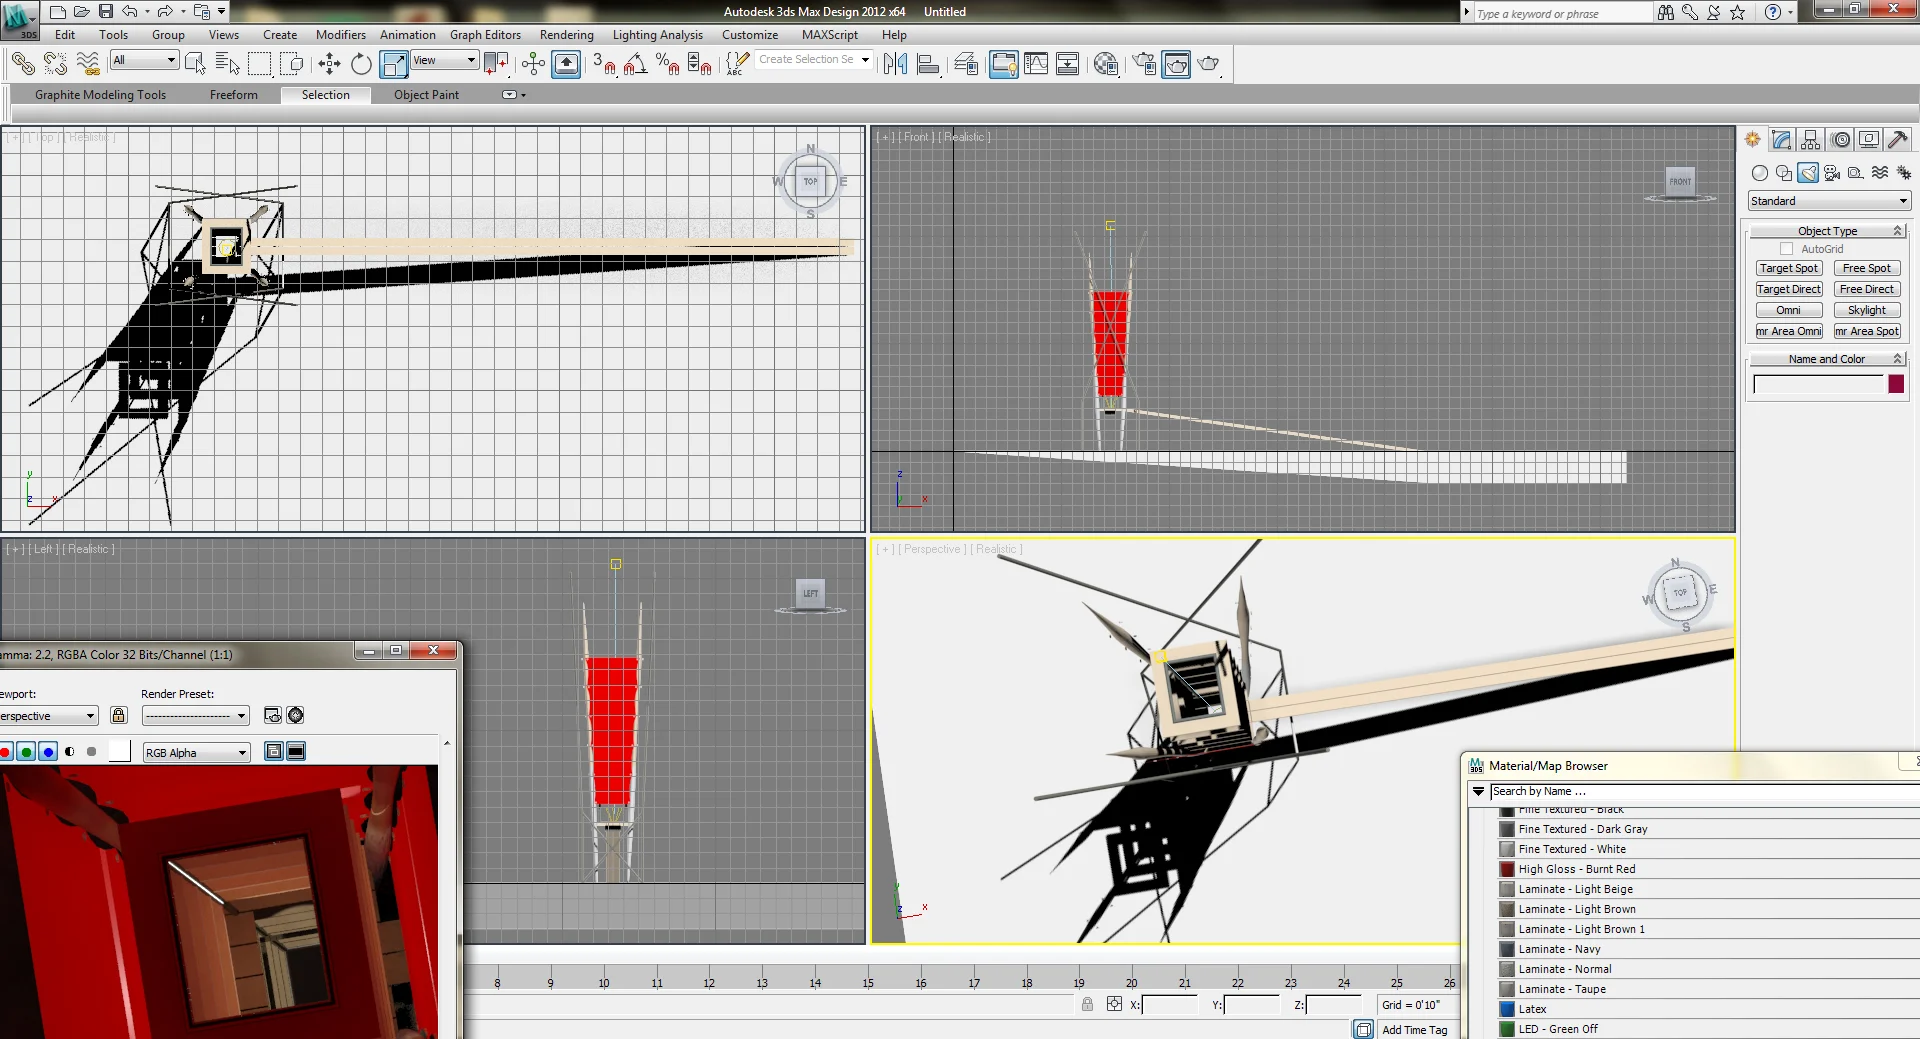
Task: Toggle monochrome display in render window
Action: pos(91,752)
